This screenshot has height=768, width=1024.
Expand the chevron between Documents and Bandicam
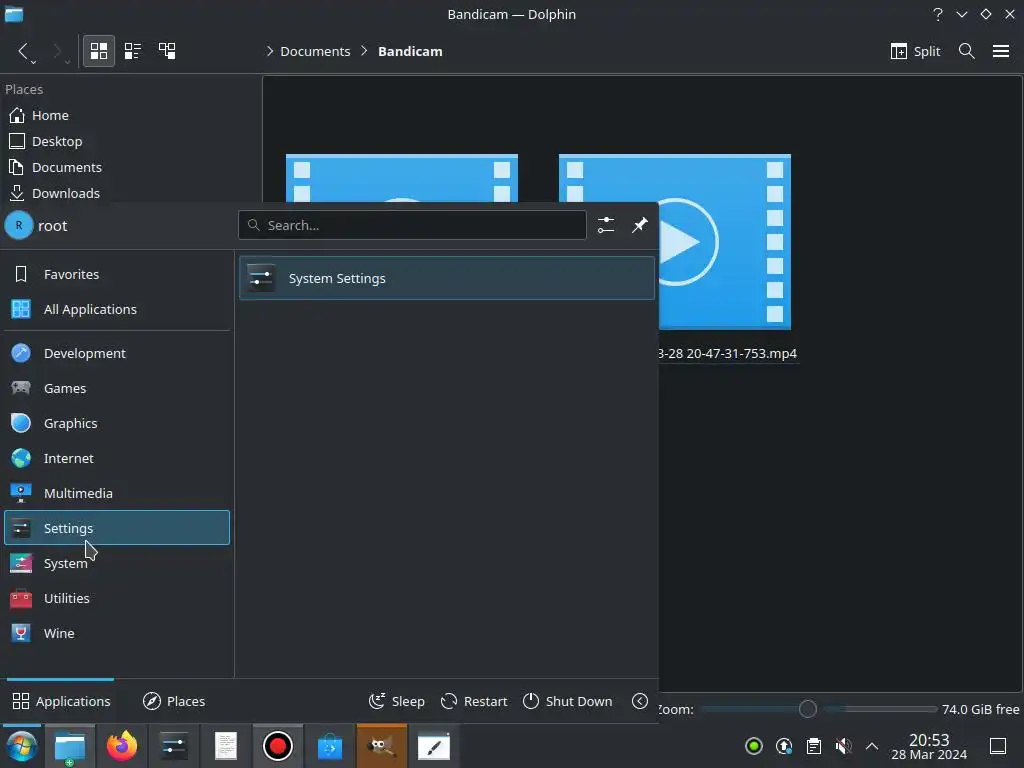click(364, 51)
